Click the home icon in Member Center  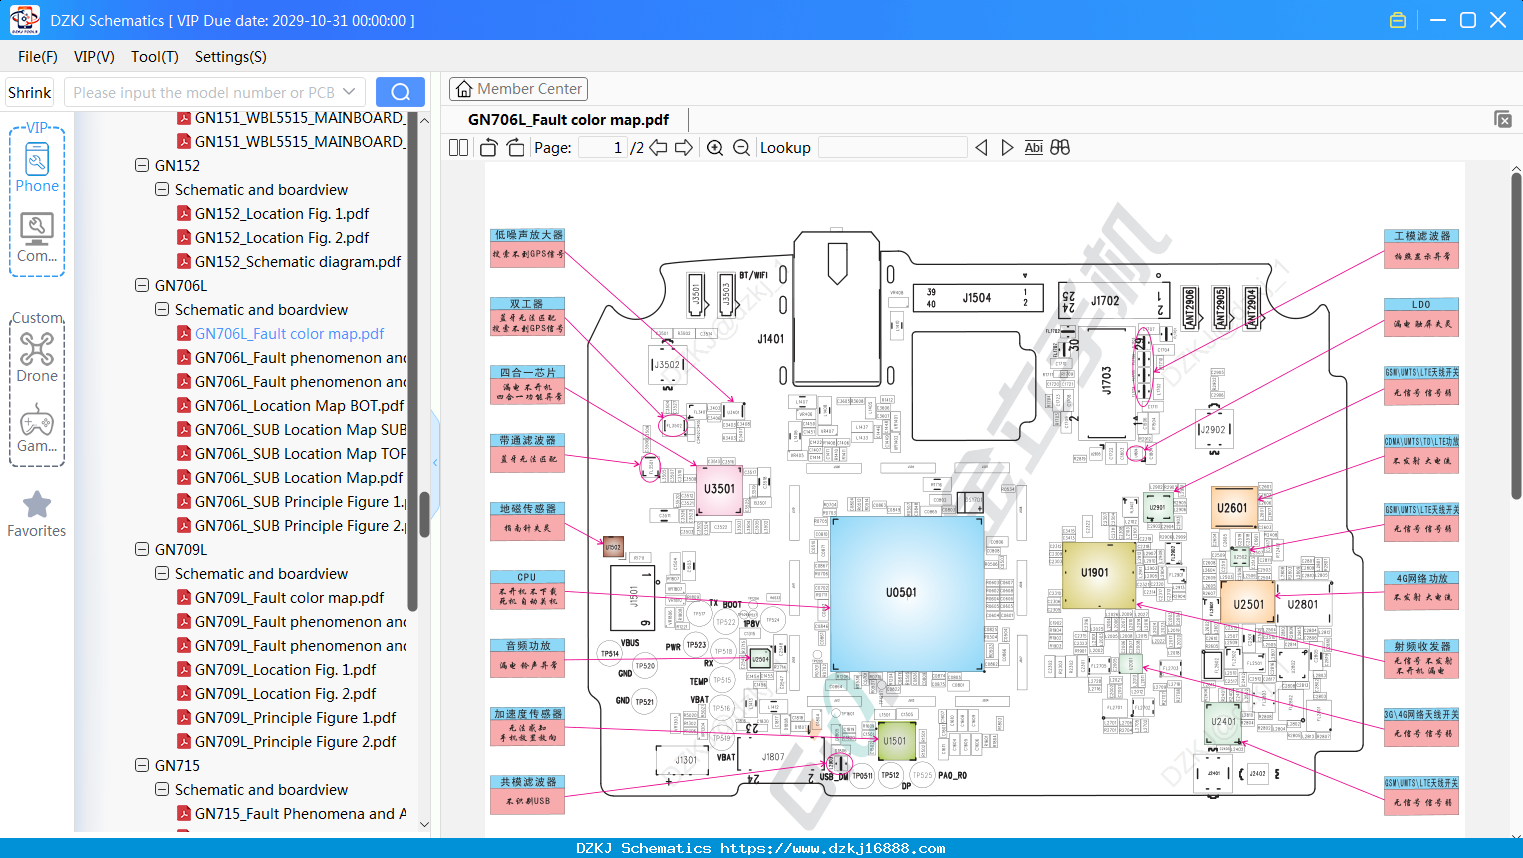click(x=464, y=89)
